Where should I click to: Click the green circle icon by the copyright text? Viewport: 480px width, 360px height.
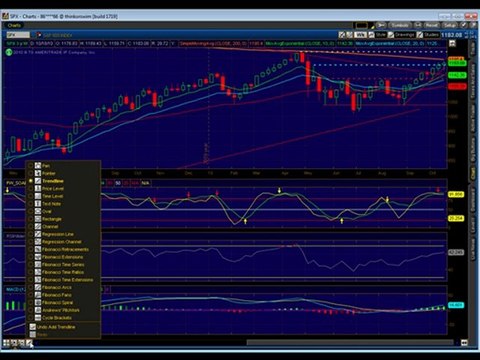pos(9,52)
